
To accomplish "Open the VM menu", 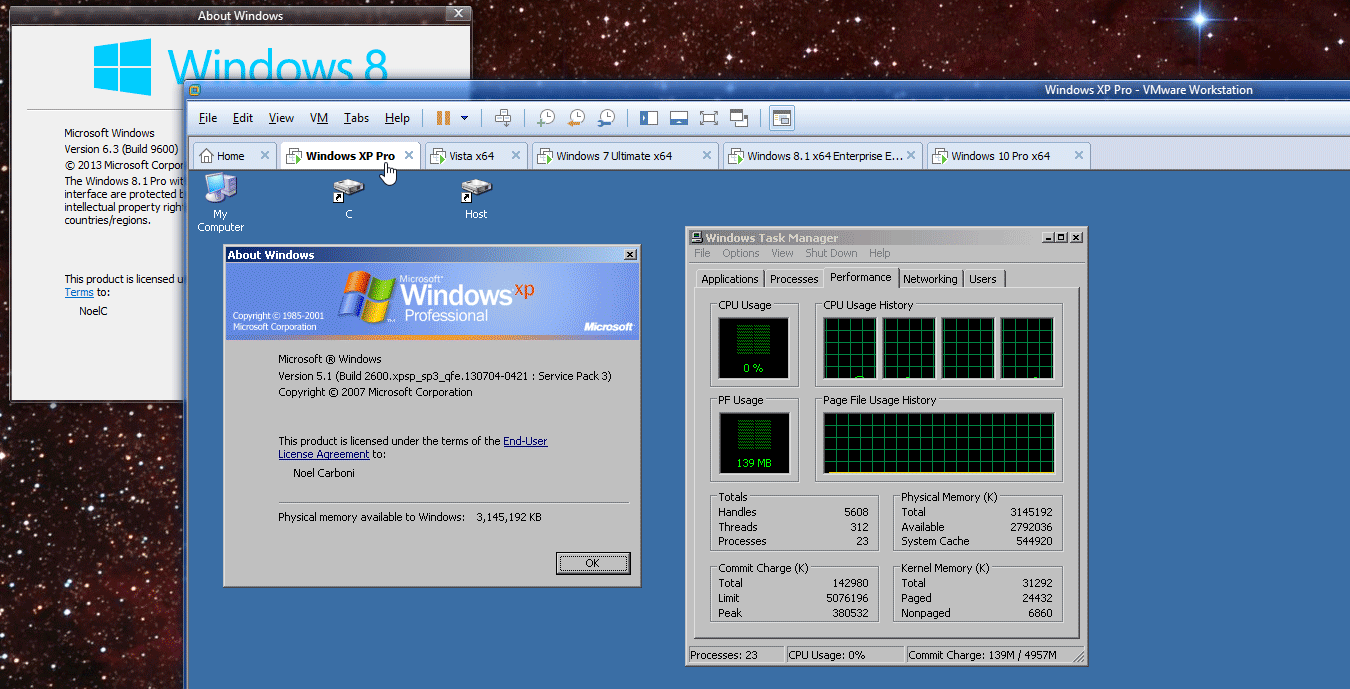I will point(318,117).
